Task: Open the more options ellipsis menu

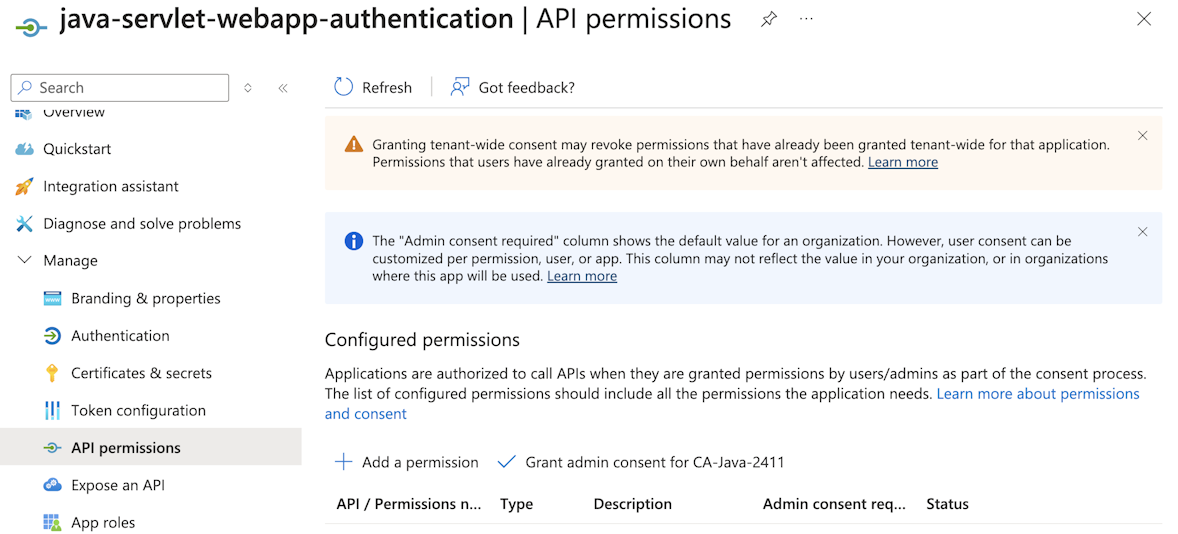Action: (806, 19)
